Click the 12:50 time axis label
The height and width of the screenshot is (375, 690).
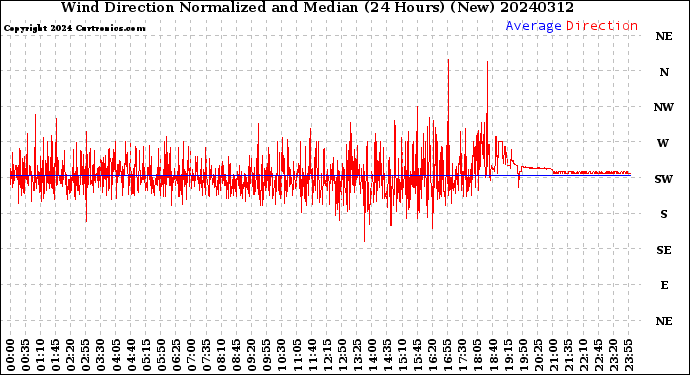click(342, 355)
